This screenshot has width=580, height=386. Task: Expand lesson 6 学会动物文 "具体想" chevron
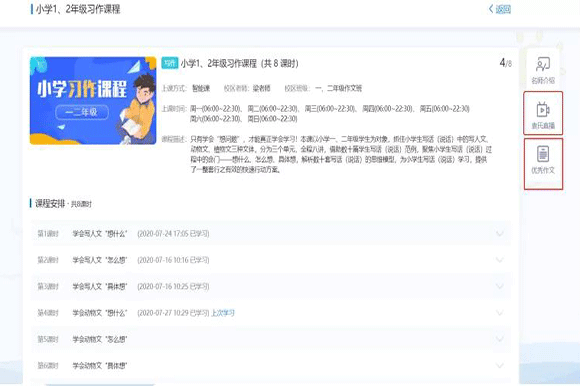pos(499,366)
